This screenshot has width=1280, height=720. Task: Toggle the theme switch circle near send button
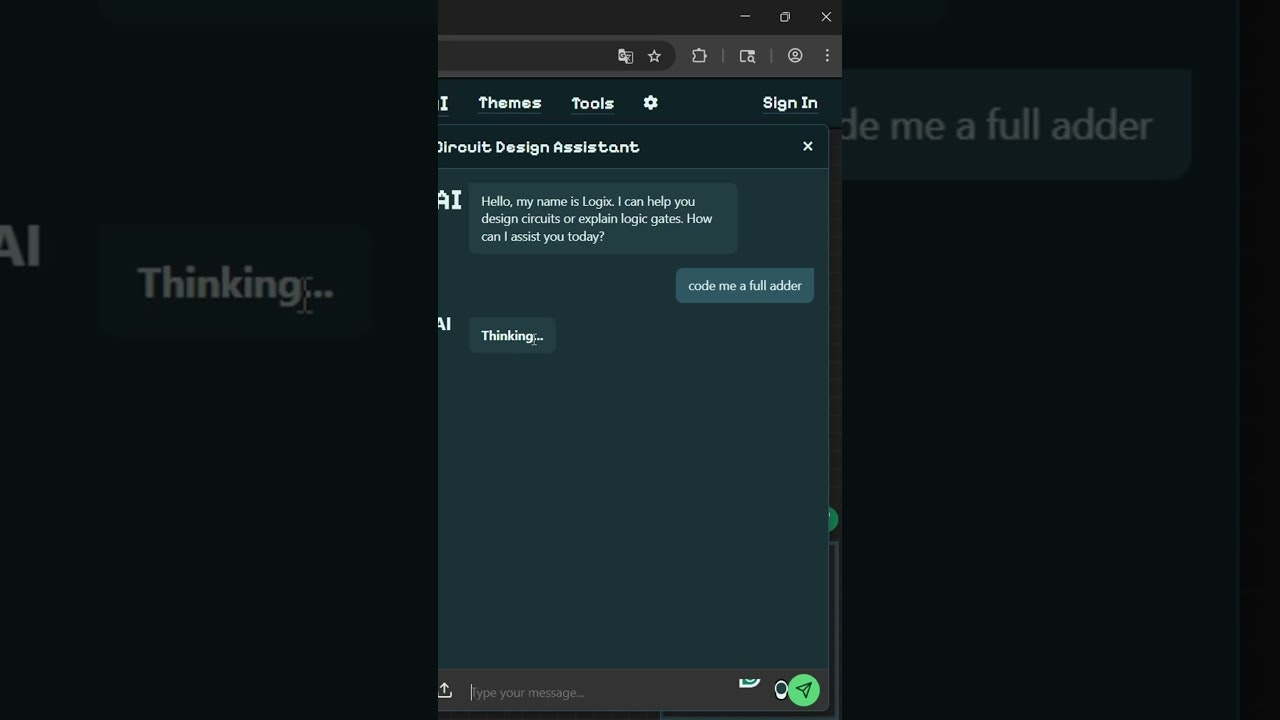coord(782,689)
